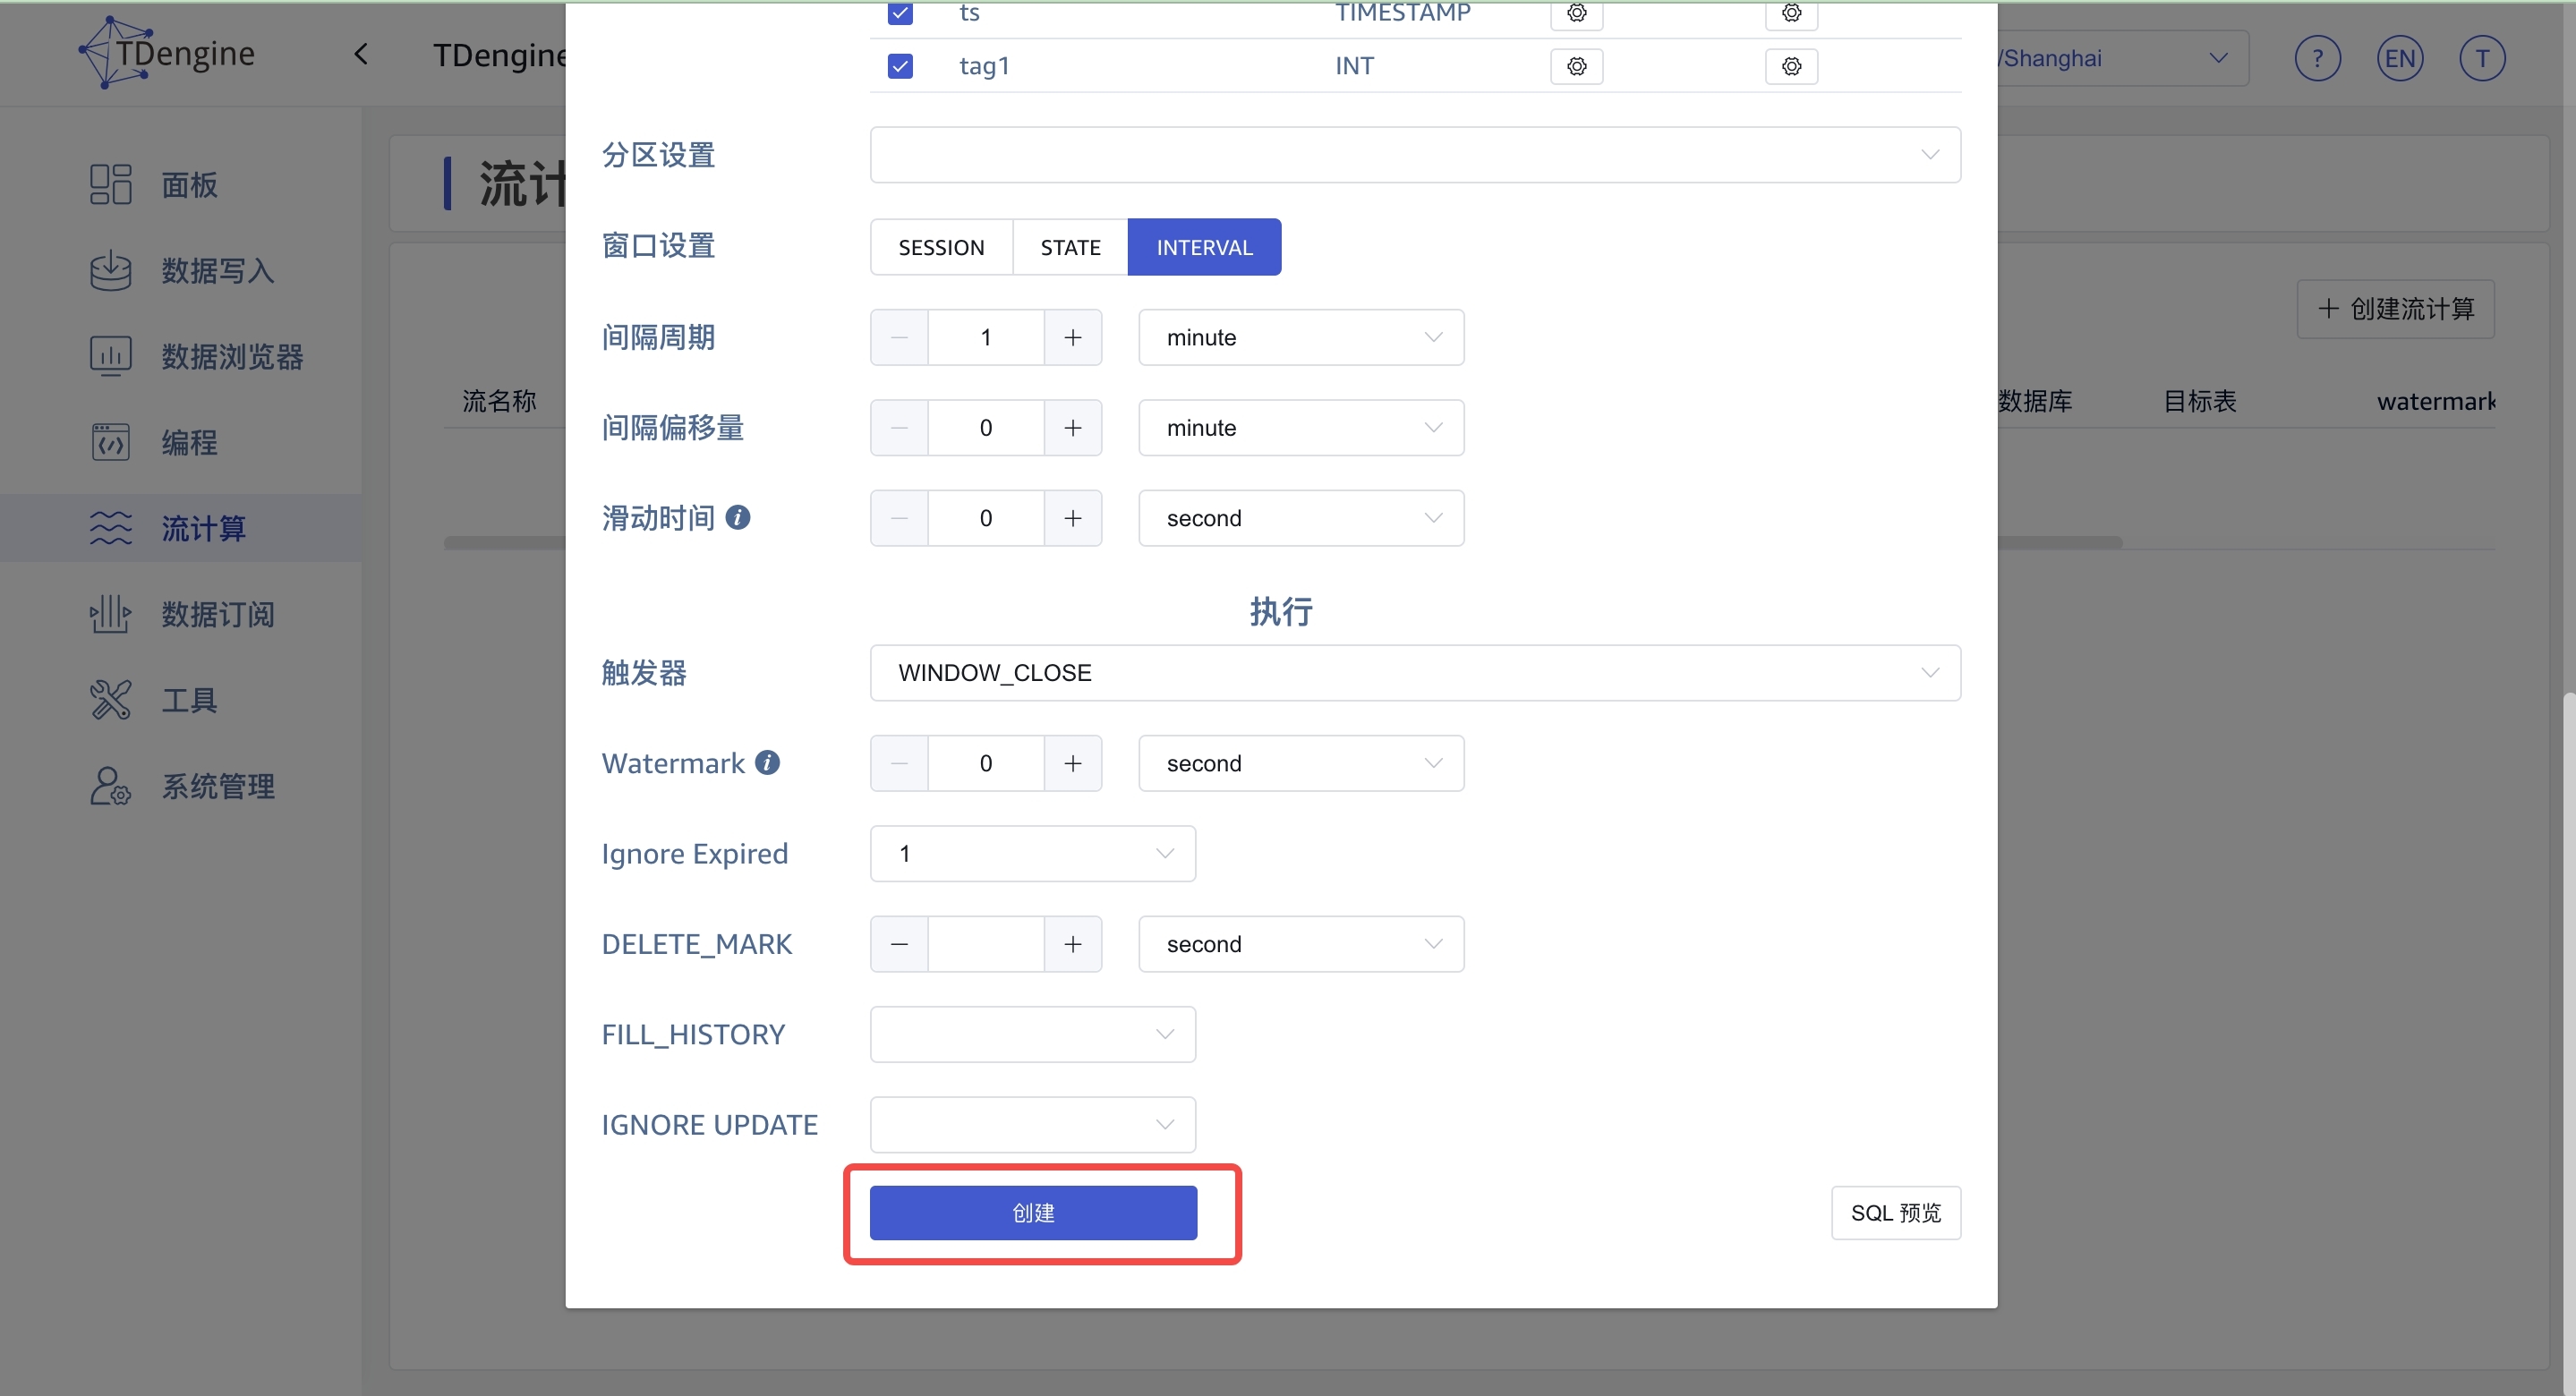Click EN language switcher in top bar
This screenshot has width=2576, height=1396.
click(x=2400, y=58)
